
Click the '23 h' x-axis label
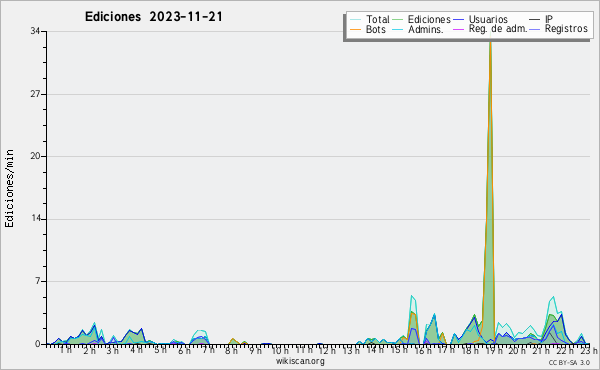(589, 351)
